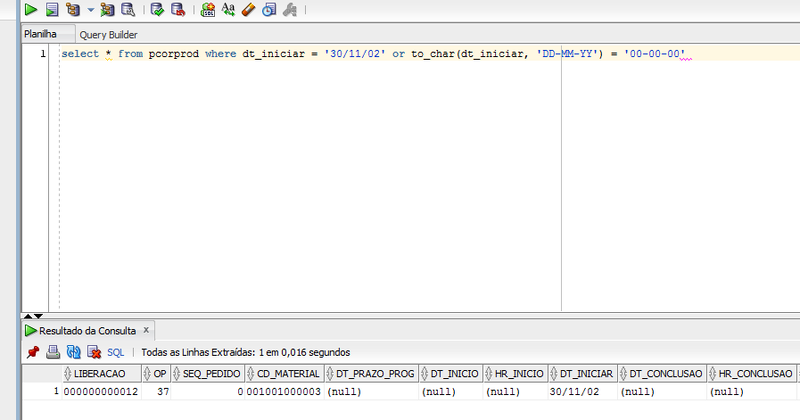The height and width of the screenshot is (420, 800).
Task: Clear the worksheet with the eraser icon
Action: [248, 10]
